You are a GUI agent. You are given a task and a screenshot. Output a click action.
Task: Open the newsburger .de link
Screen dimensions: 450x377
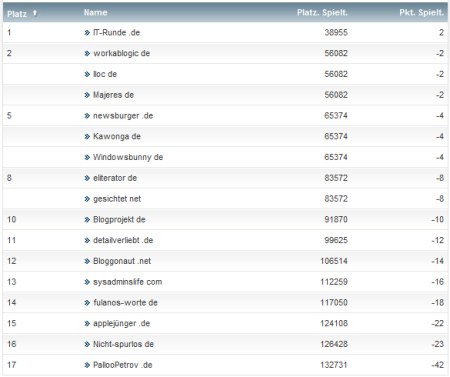coord(123,116)
